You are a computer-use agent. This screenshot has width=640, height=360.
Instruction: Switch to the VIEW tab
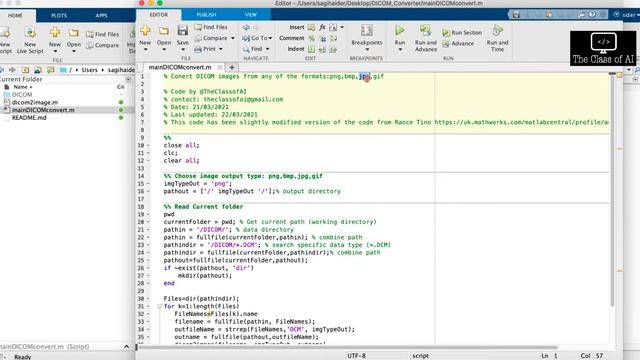pyautogui.click(x=251, y=15)
